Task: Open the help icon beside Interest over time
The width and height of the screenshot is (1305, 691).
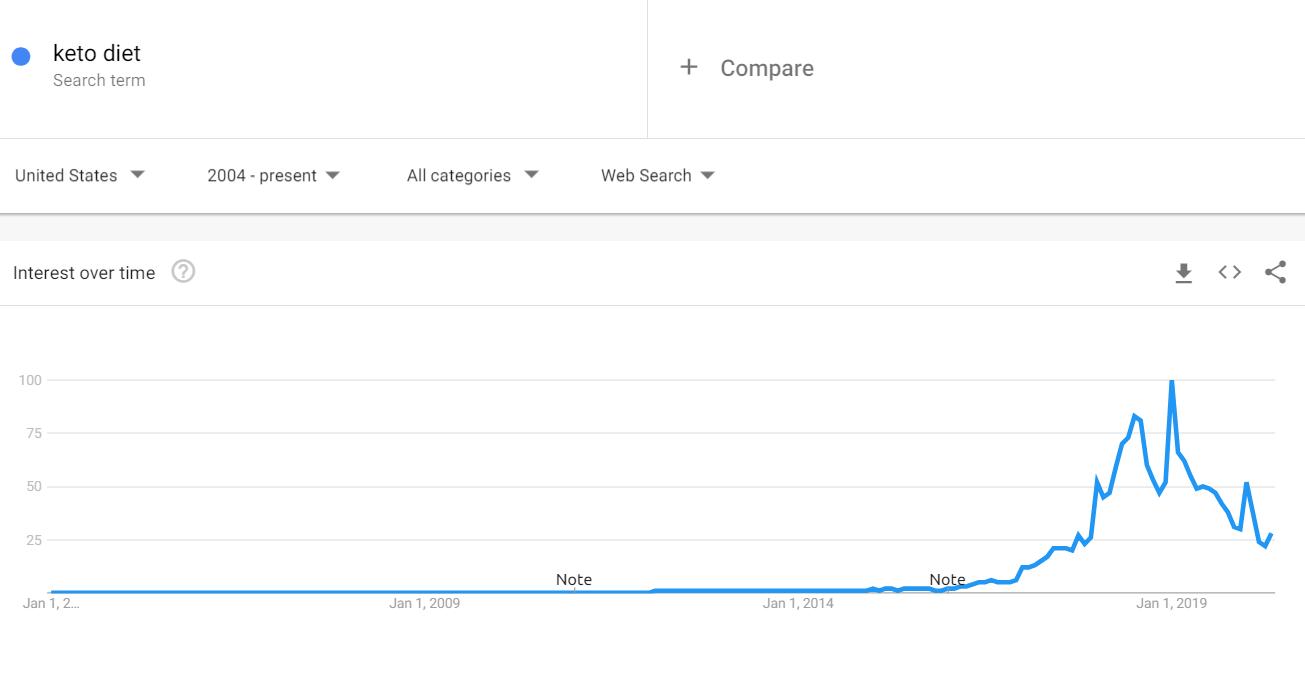Action: pos(183,272)
